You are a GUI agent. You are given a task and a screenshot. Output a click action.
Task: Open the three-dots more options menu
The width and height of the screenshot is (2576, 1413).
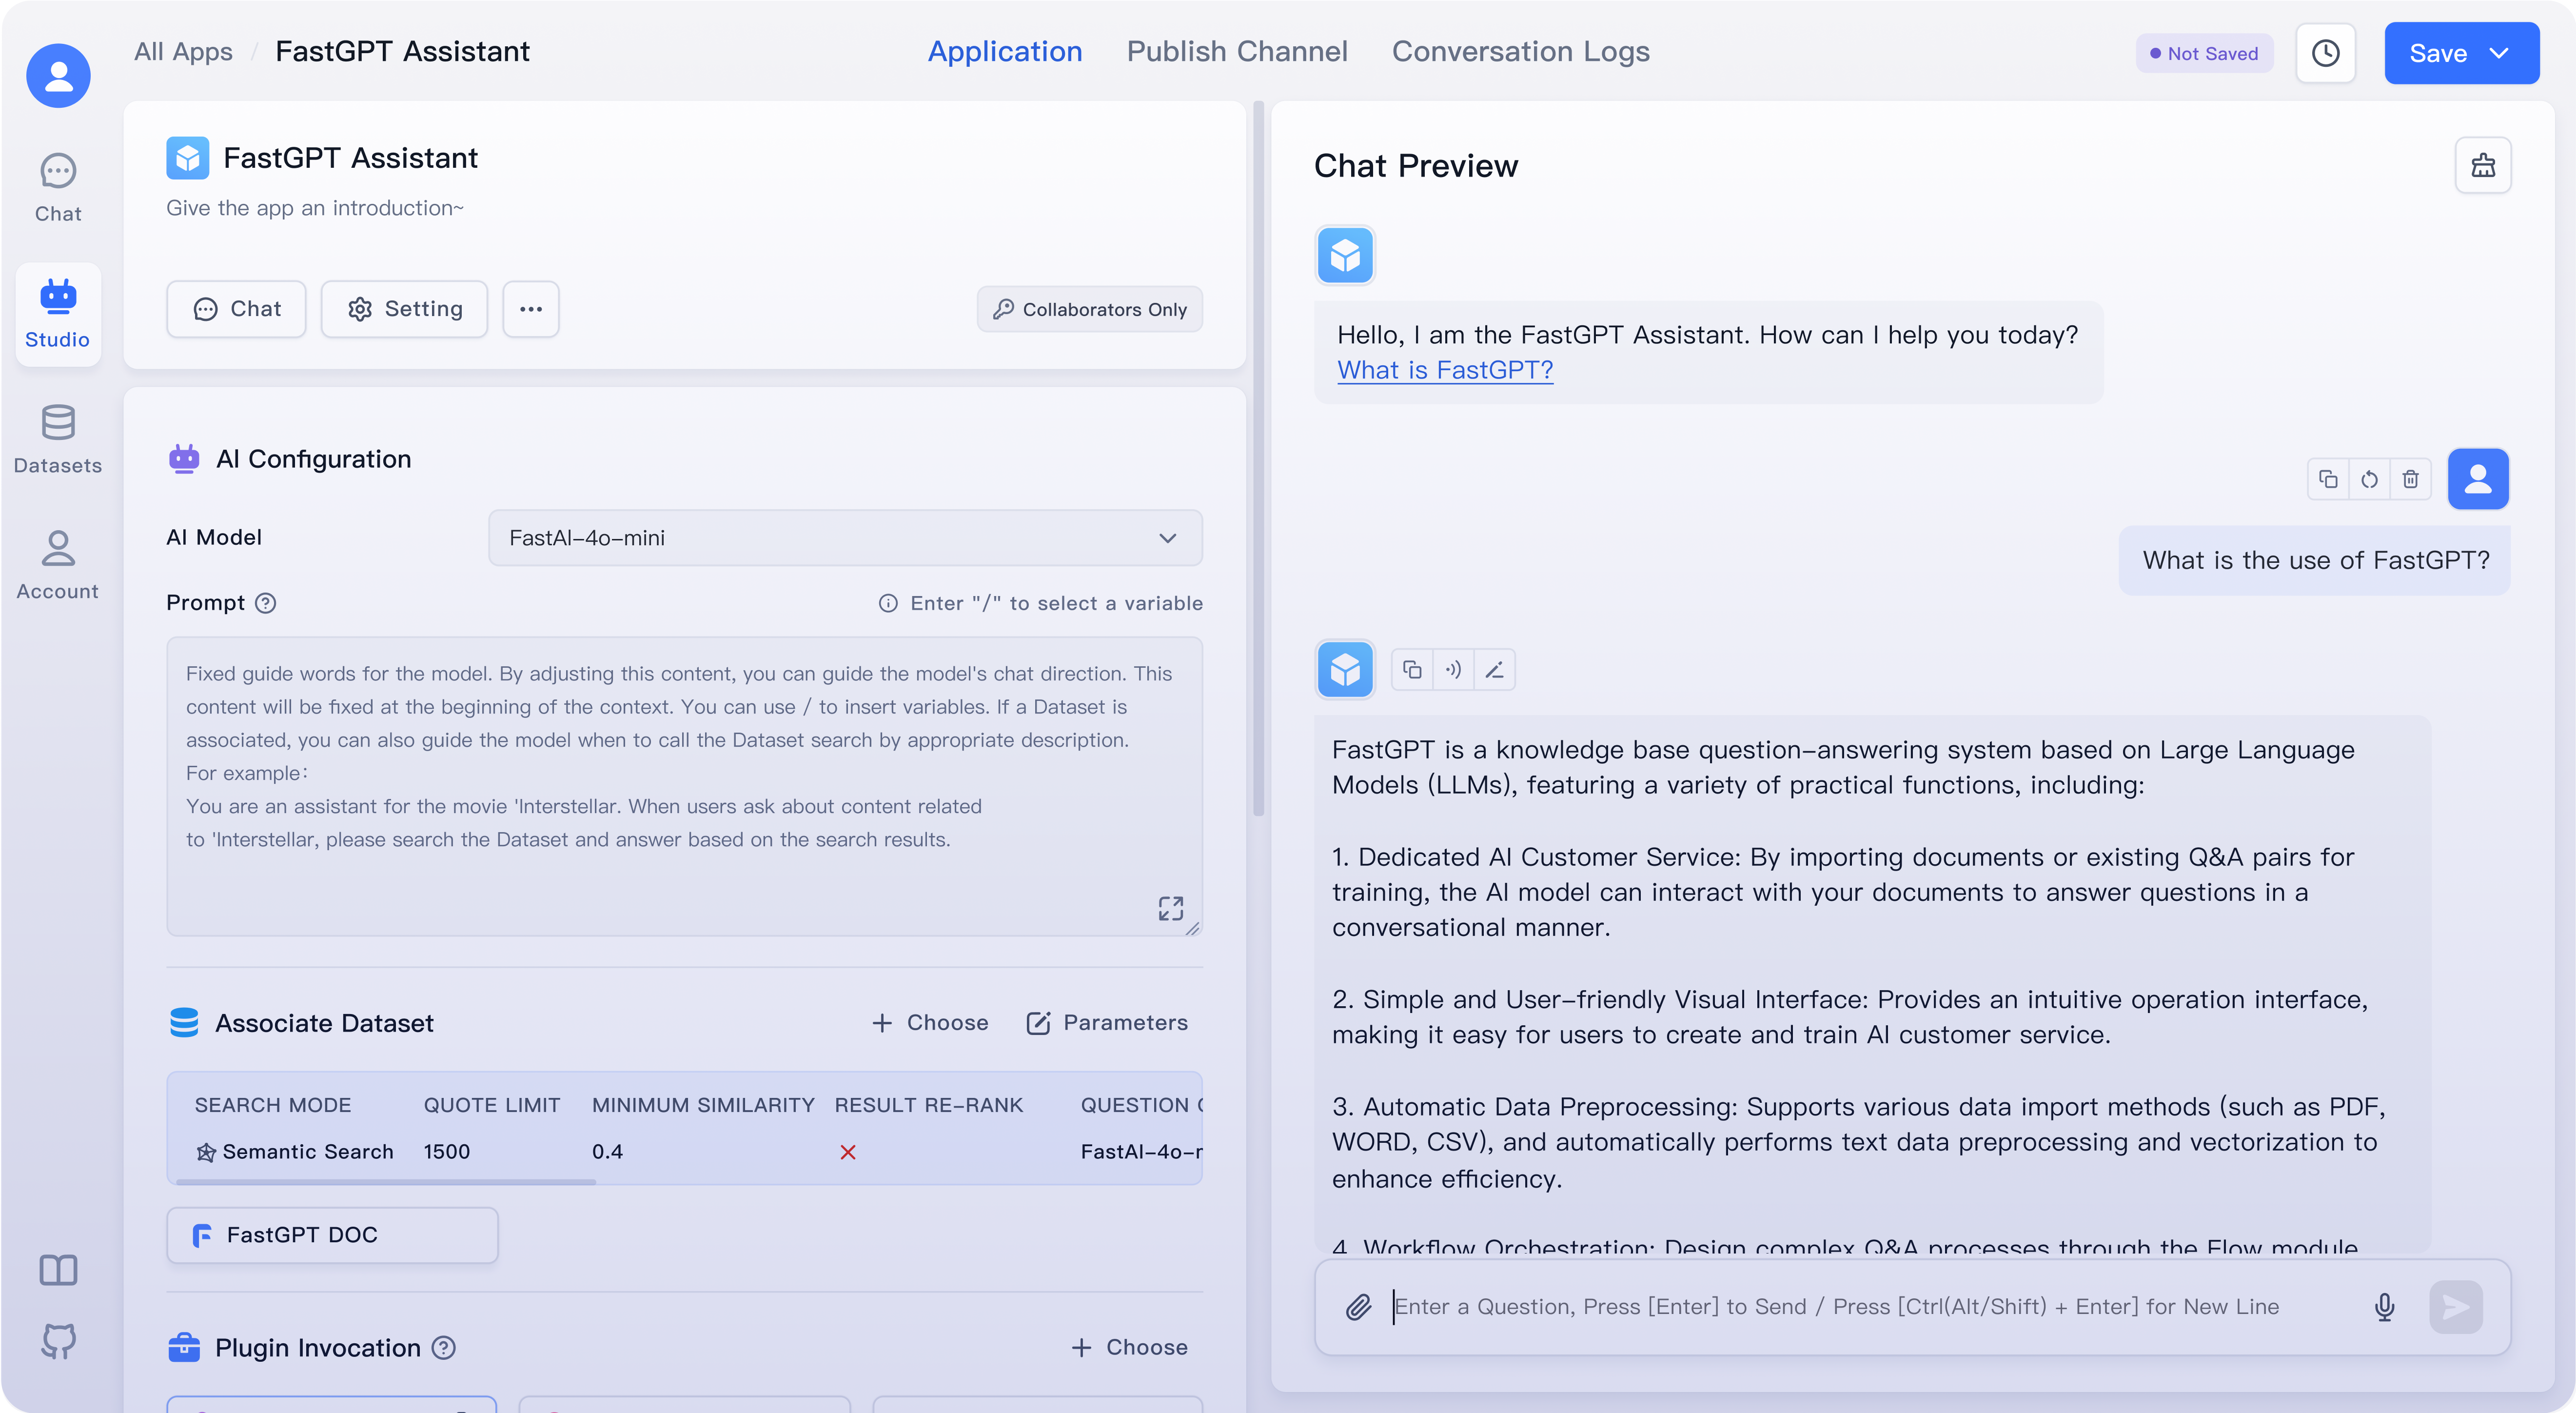(531, 309)
